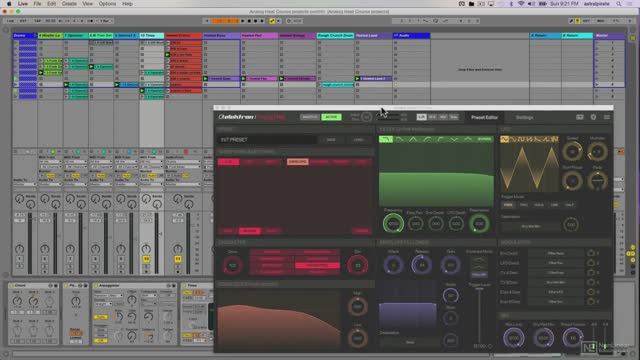Open the envelope follower Destination dropdown
640x360 pixels.
pyautogui.click(x=409, y=342)
